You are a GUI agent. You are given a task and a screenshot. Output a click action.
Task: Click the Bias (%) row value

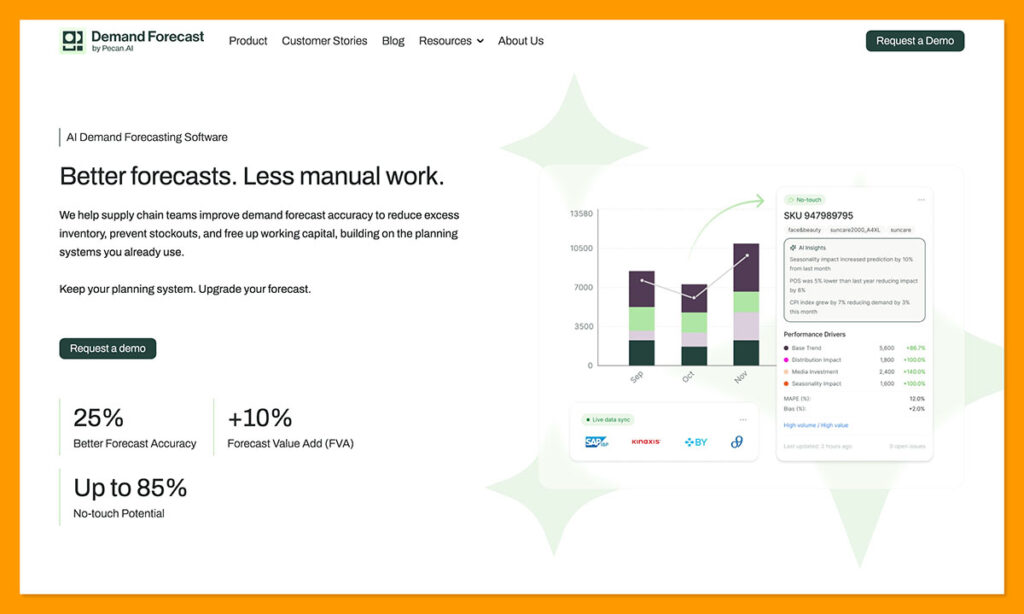click(917, 409)
